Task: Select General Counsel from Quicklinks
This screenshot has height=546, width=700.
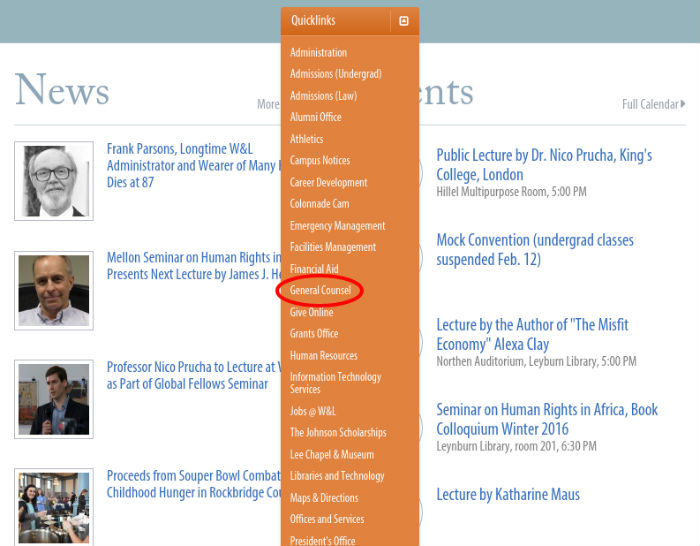Action: [x=320, y=291]
